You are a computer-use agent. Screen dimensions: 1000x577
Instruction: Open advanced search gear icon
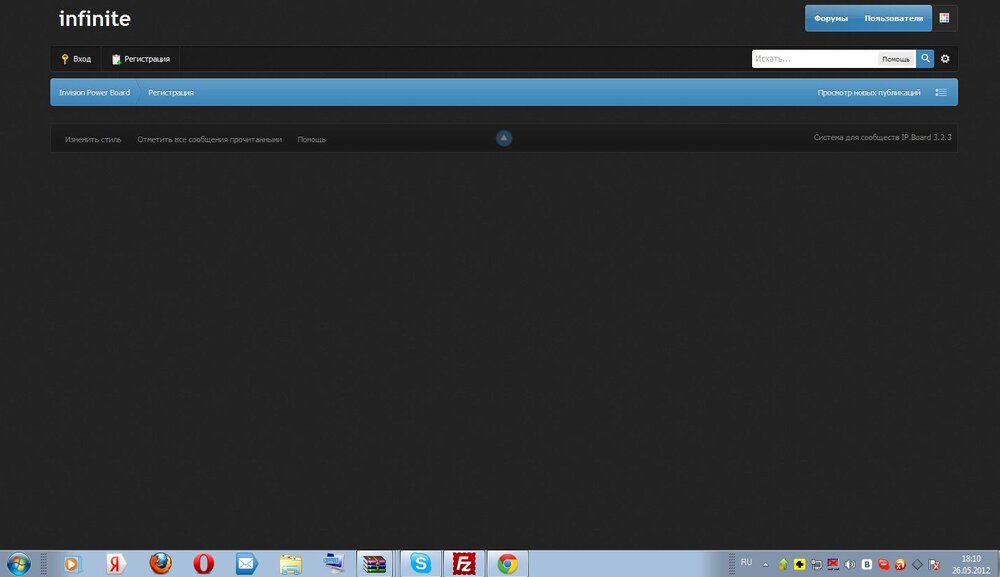pos(945,59)
